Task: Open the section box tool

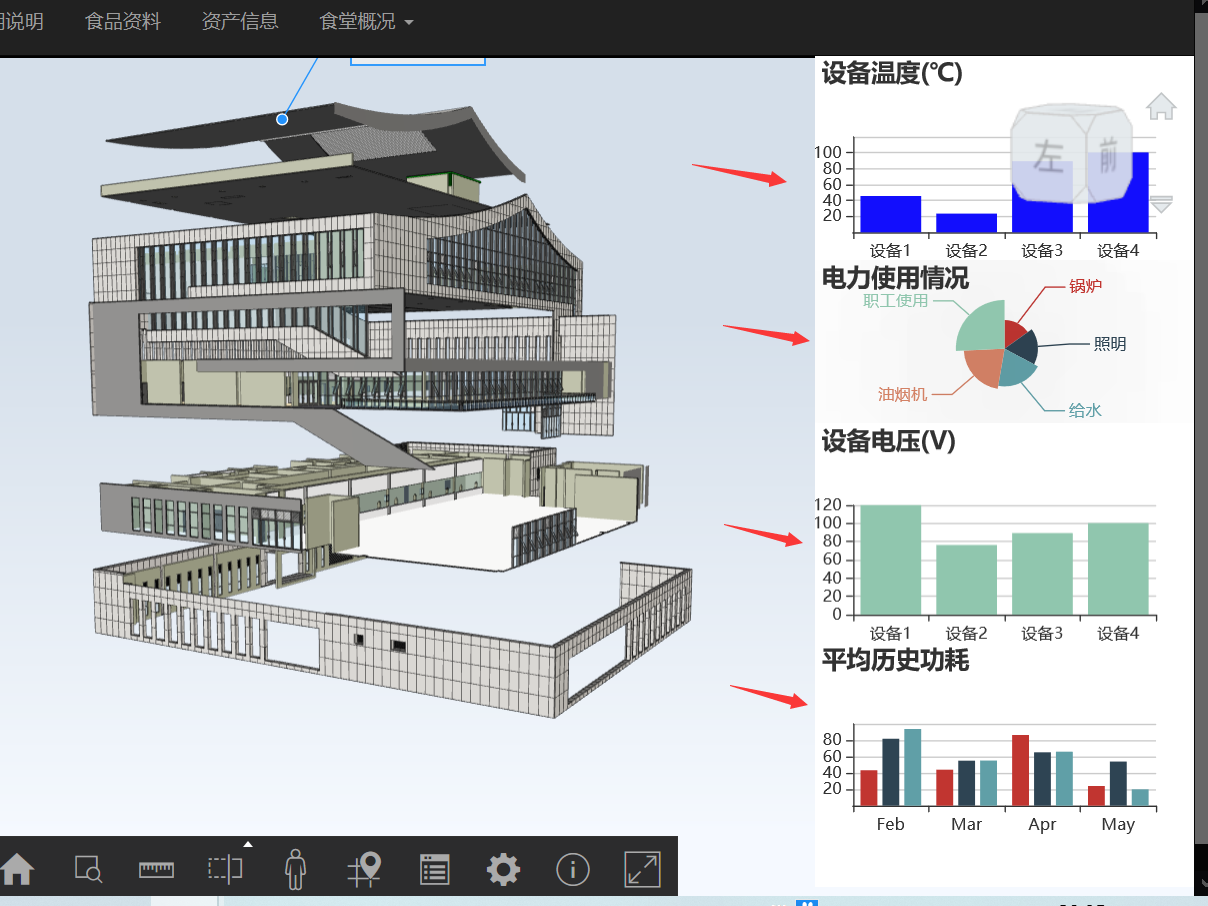Action: (x=225, y=869)
